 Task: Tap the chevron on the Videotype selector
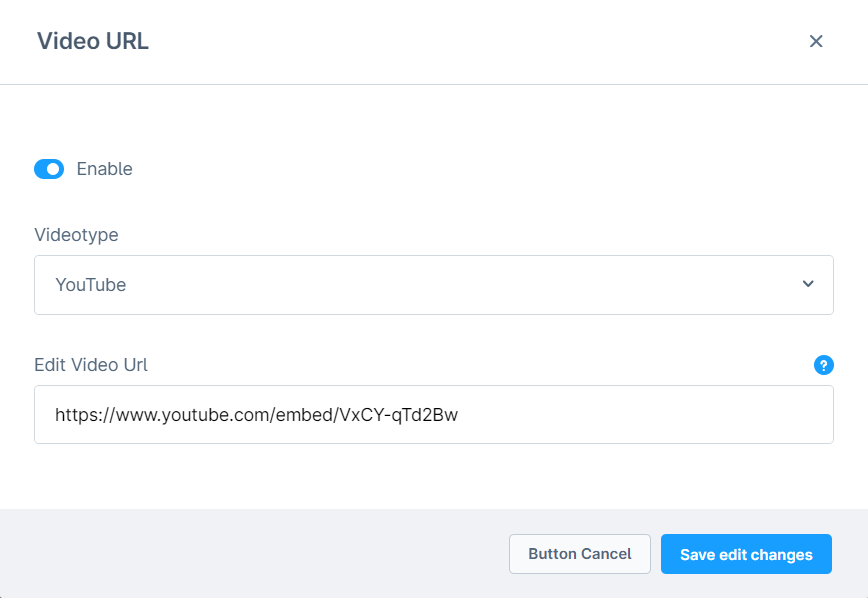807,284
